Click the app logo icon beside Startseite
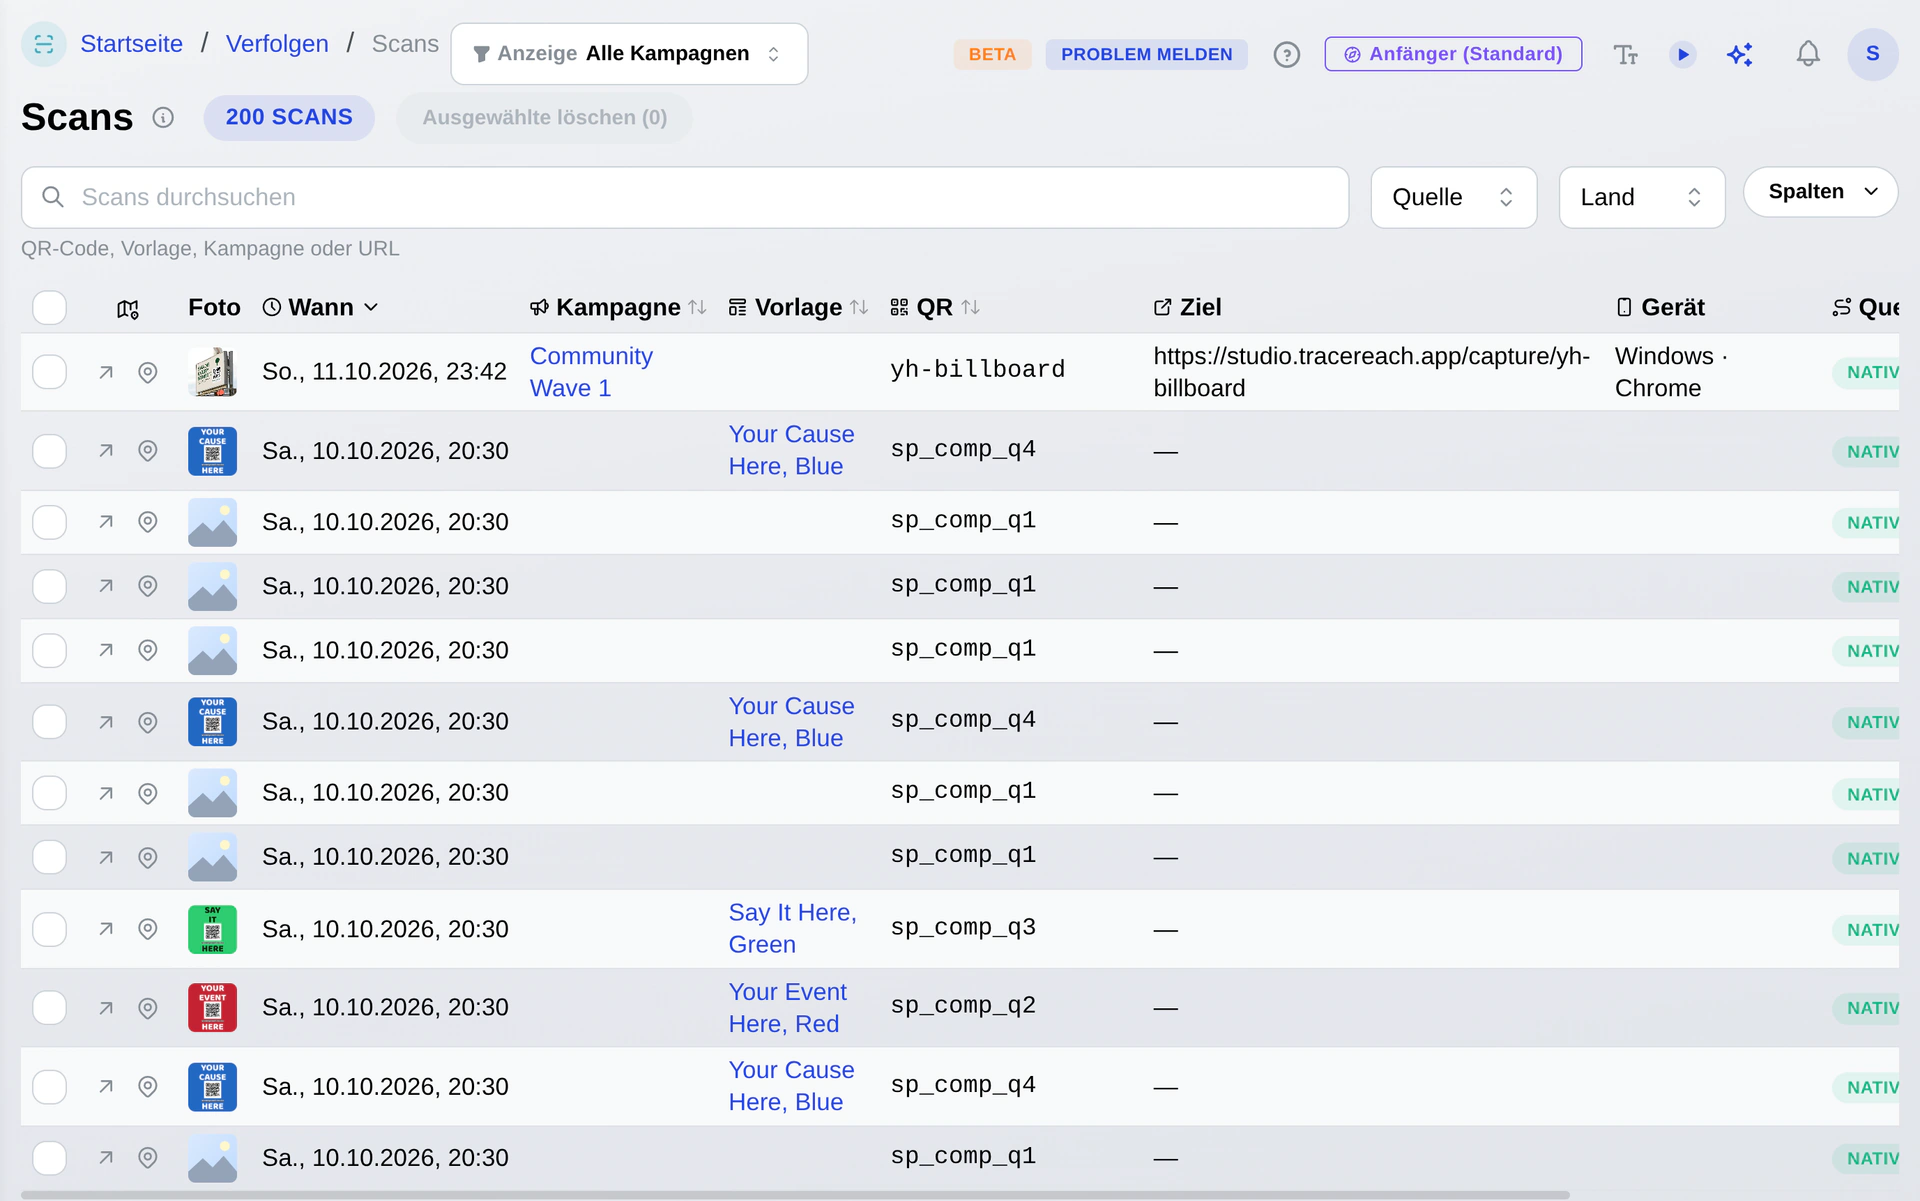Viewport: 1920px width, 1201px height. pos(44,44)
